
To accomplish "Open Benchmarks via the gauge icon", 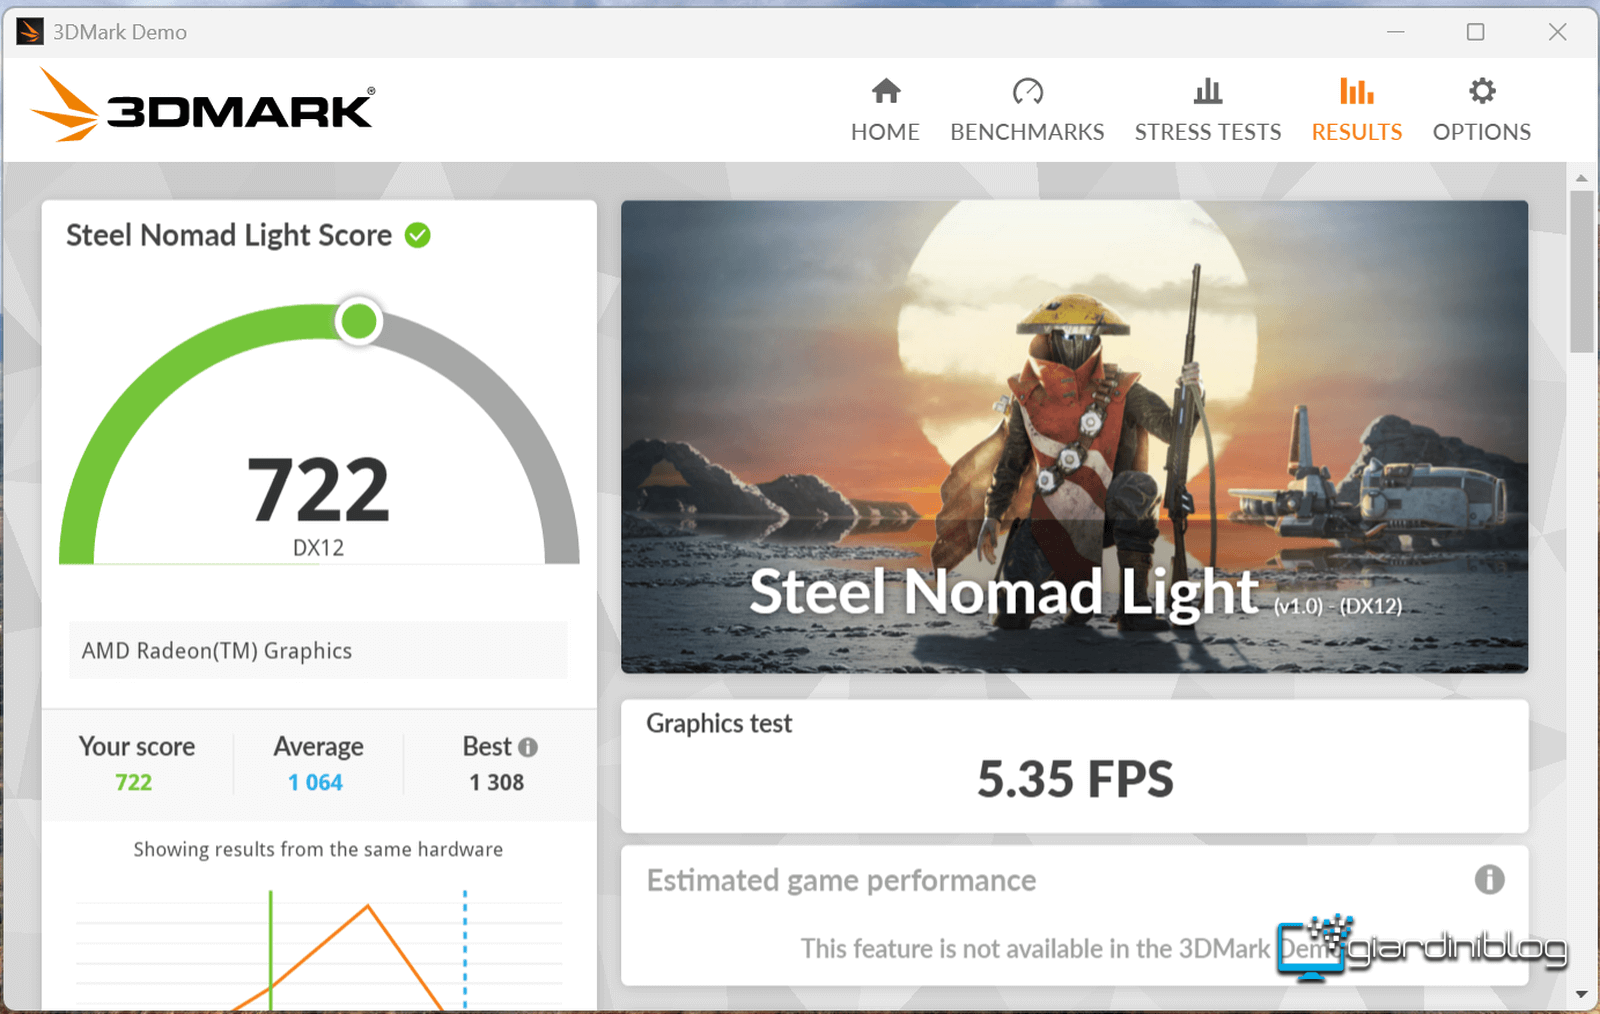I will [1027, 92].
